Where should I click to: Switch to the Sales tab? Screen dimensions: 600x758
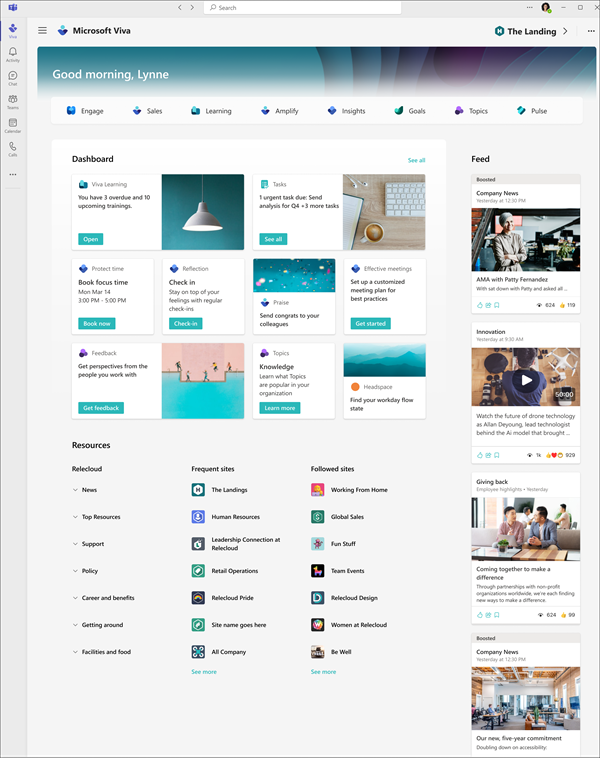[x=147, y=111]
